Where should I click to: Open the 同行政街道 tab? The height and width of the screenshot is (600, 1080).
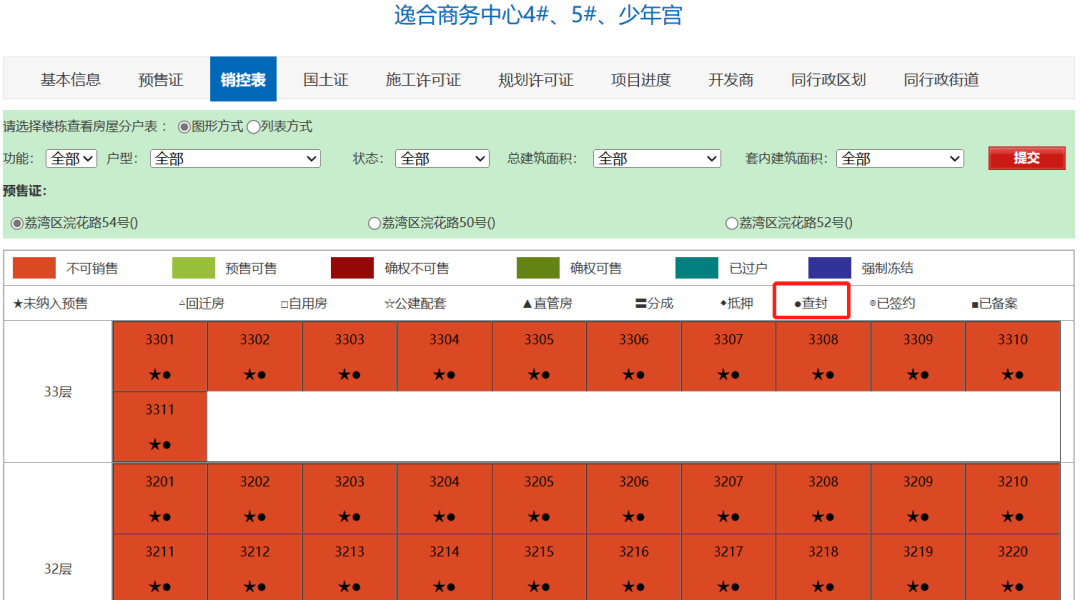click(x=941, y=80)
